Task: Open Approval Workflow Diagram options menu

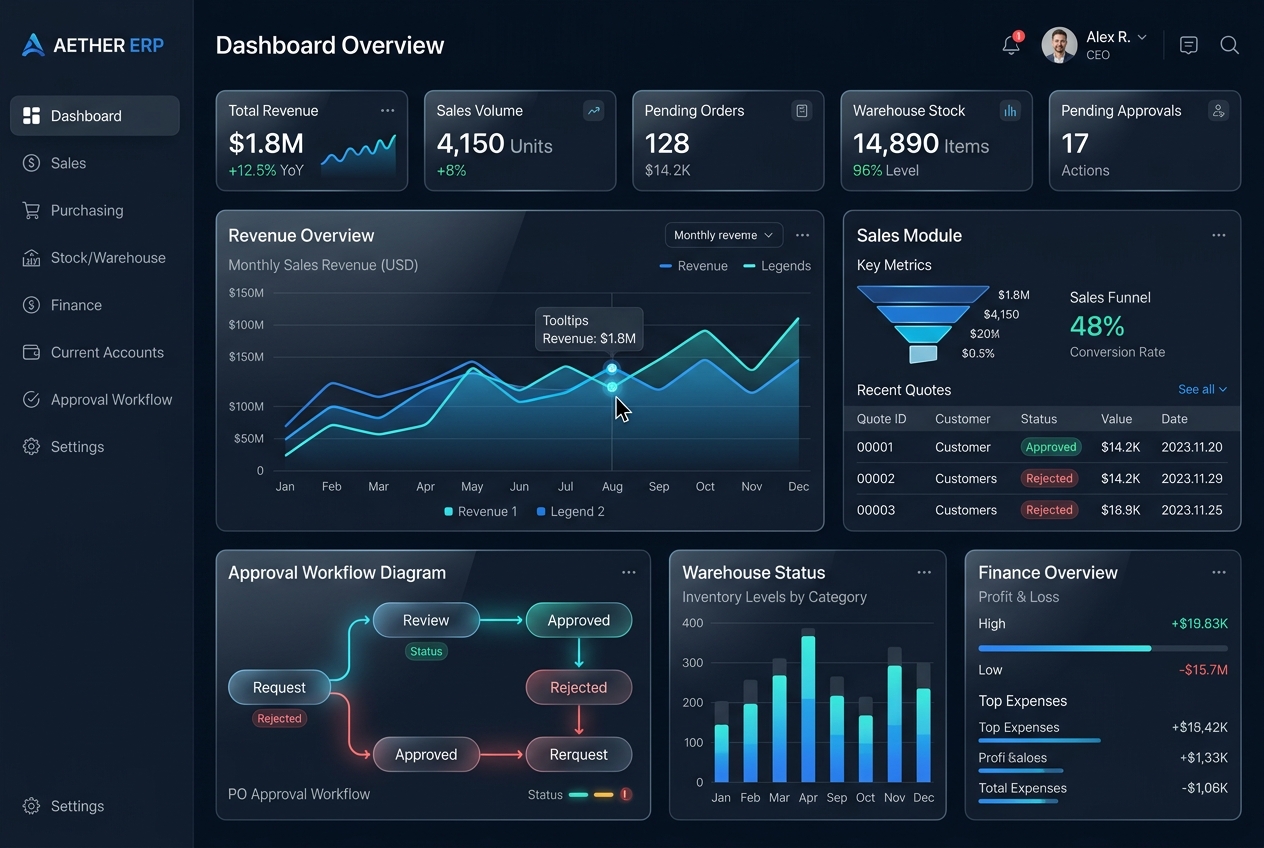Action: coord(628,572)
